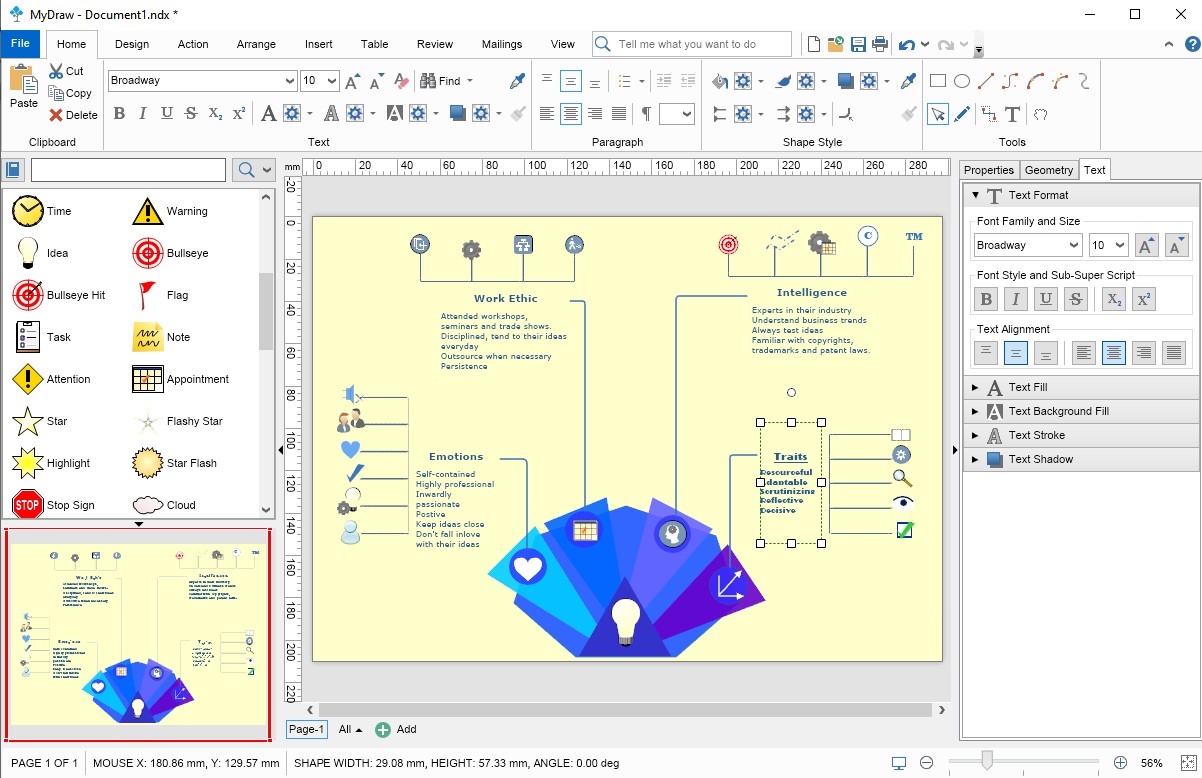Click the library search magnifier button
Image resolution: width=1202 pixels, height=778 pixels.
click(x=244, y=170)
